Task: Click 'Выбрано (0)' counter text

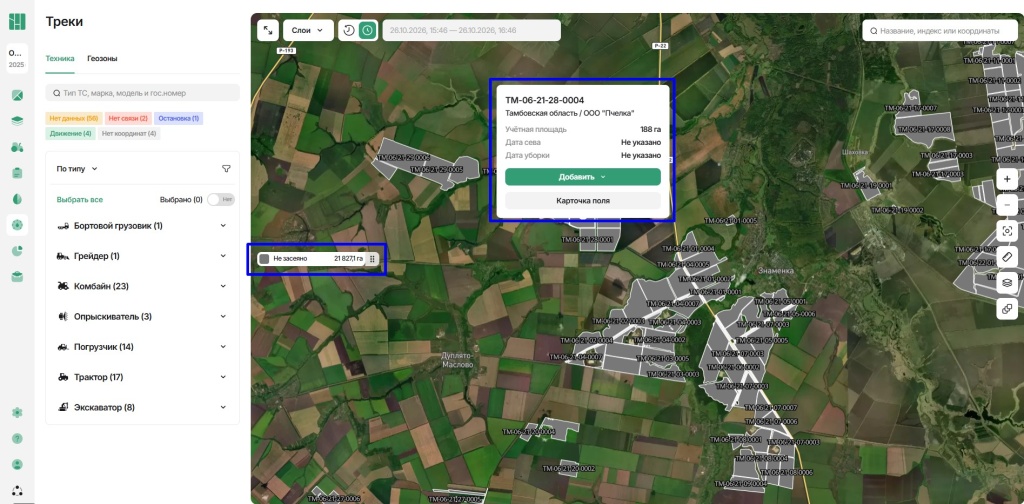Action: point(181,200)
